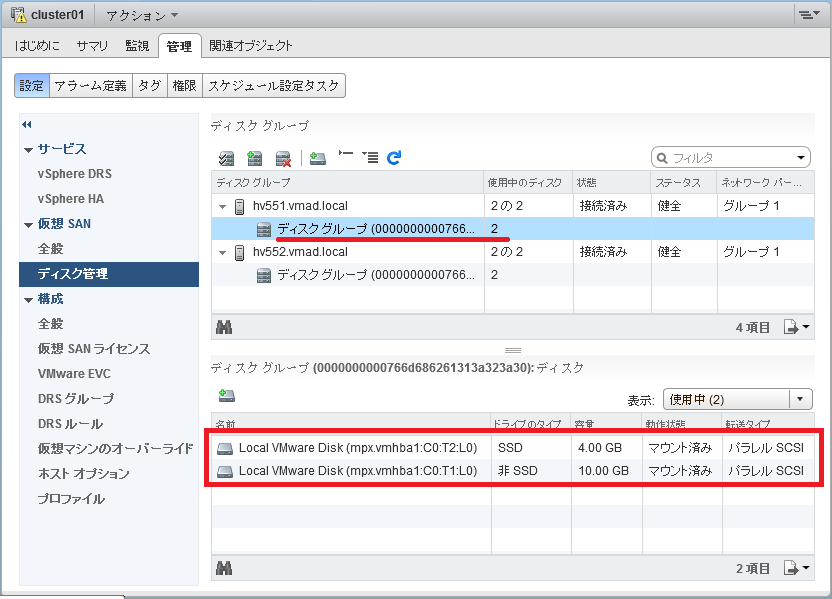Open DRS ルール
The width and height of the screenshot is (832, 599).
tap(71, 424)
